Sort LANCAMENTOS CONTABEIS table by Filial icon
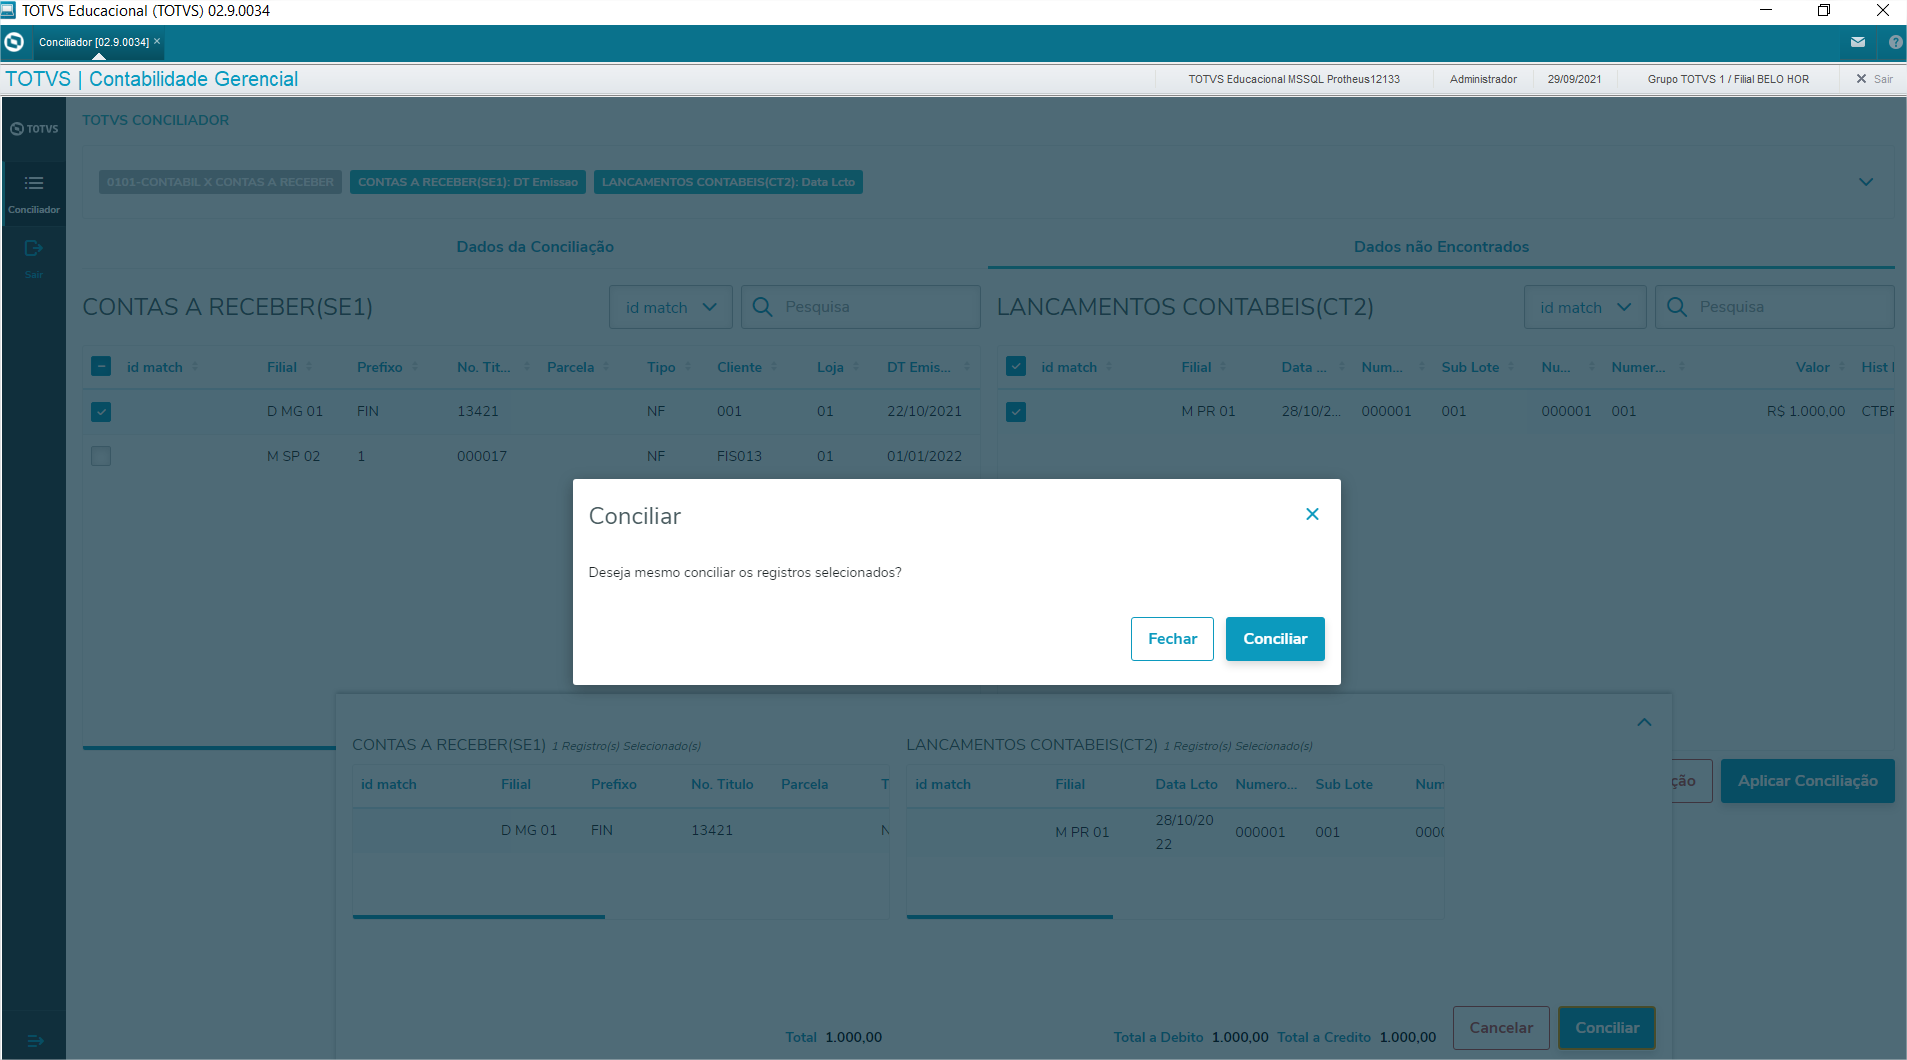Viewport: 1907px width, 1060px height. pos(1223,367)
